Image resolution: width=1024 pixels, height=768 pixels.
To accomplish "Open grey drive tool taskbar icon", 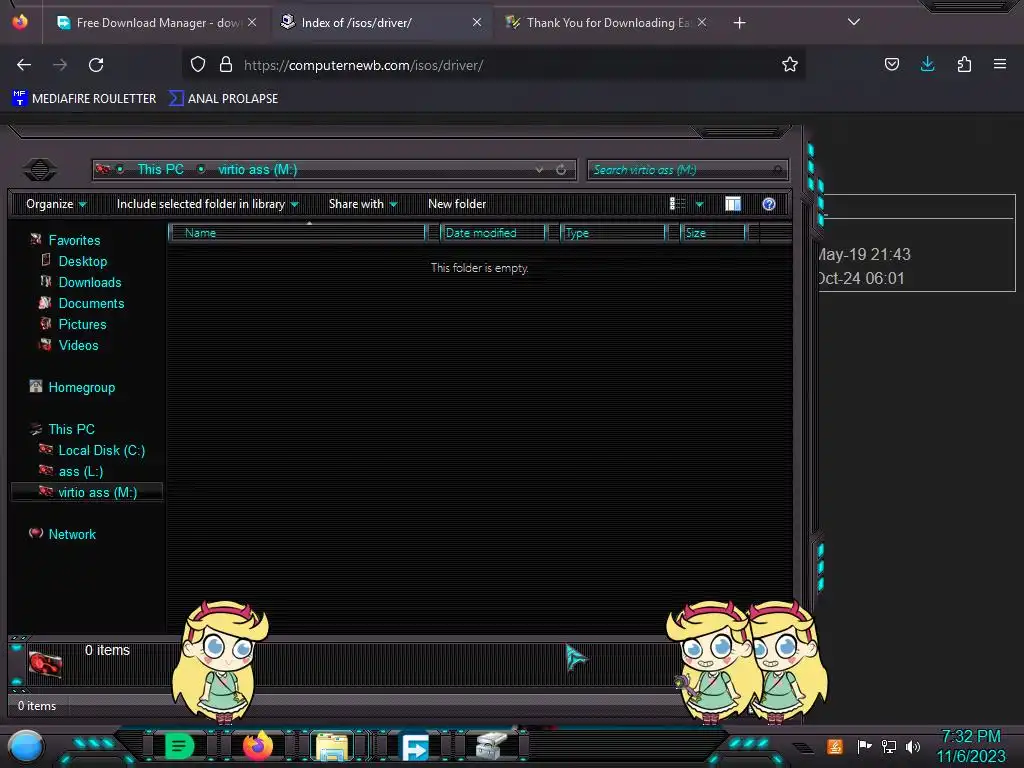I will click(x=491, y=746).
